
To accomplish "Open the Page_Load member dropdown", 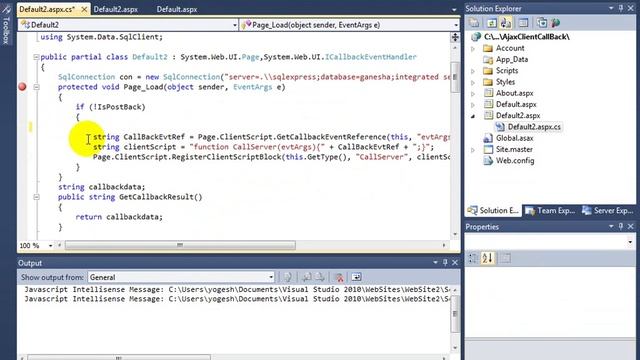I will [456, 25].
